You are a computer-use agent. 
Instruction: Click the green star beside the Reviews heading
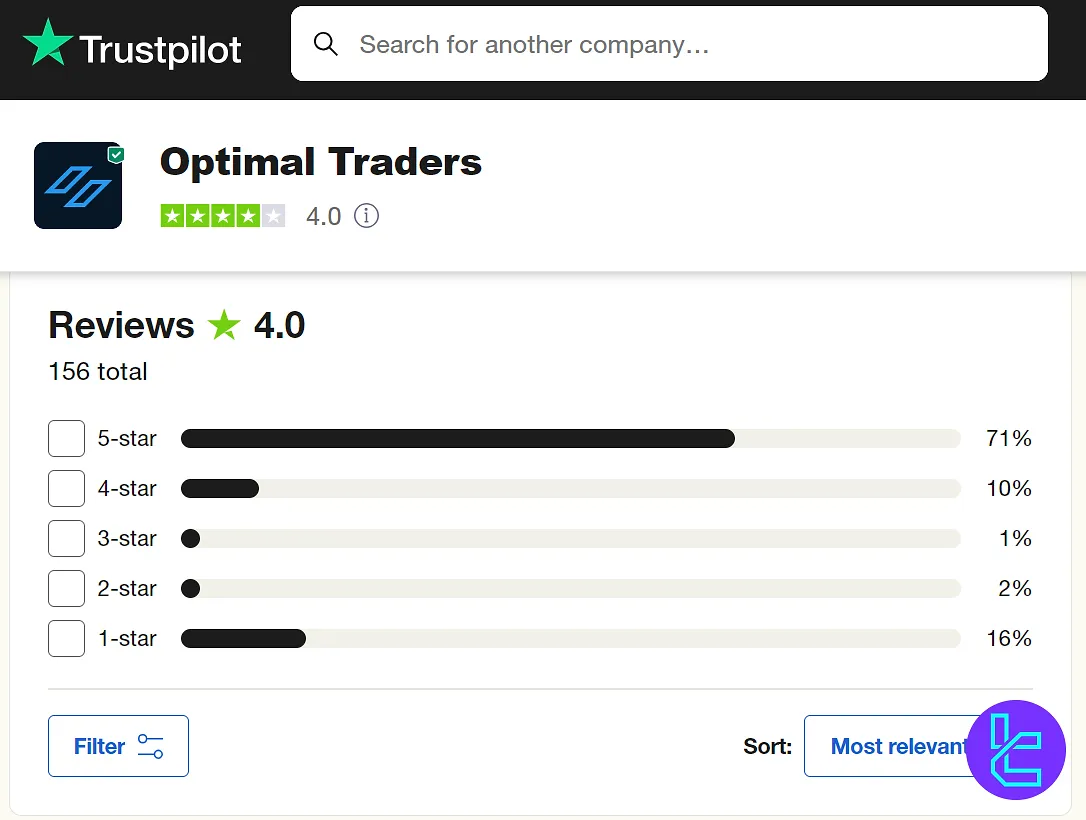(x=223, y=324)
